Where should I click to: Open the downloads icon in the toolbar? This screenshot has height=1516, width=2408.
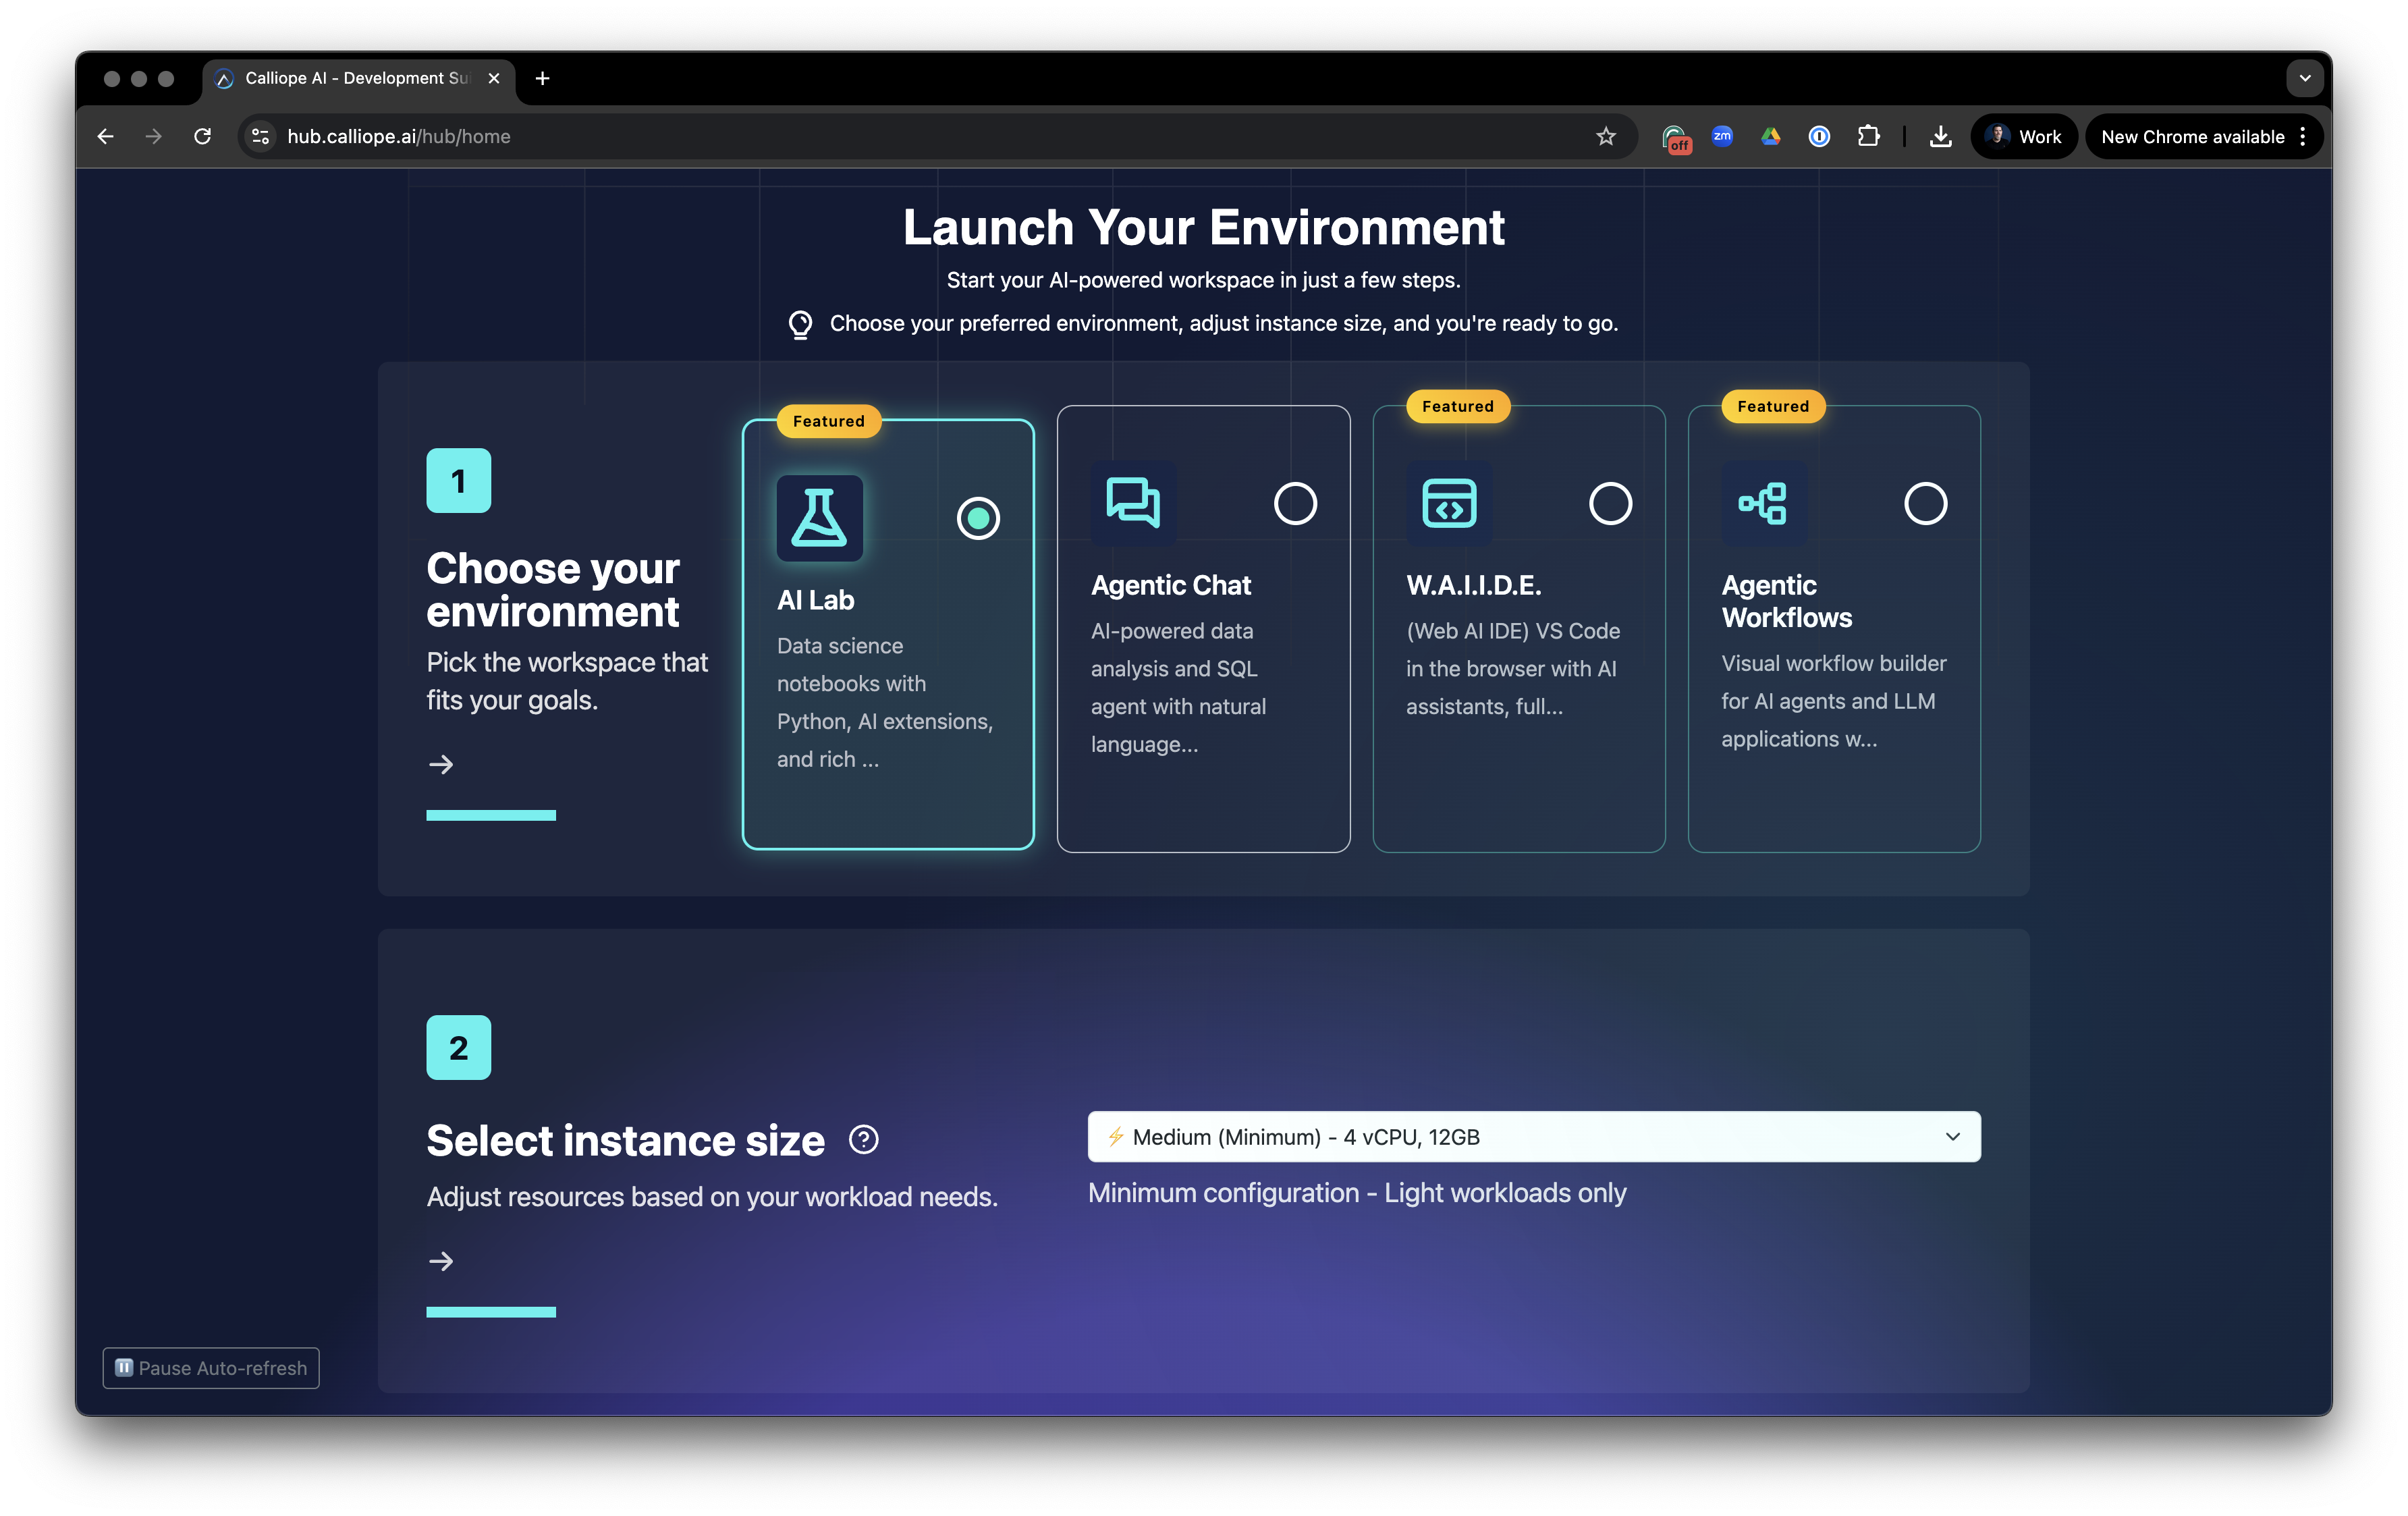click(x=1940, y=136)
